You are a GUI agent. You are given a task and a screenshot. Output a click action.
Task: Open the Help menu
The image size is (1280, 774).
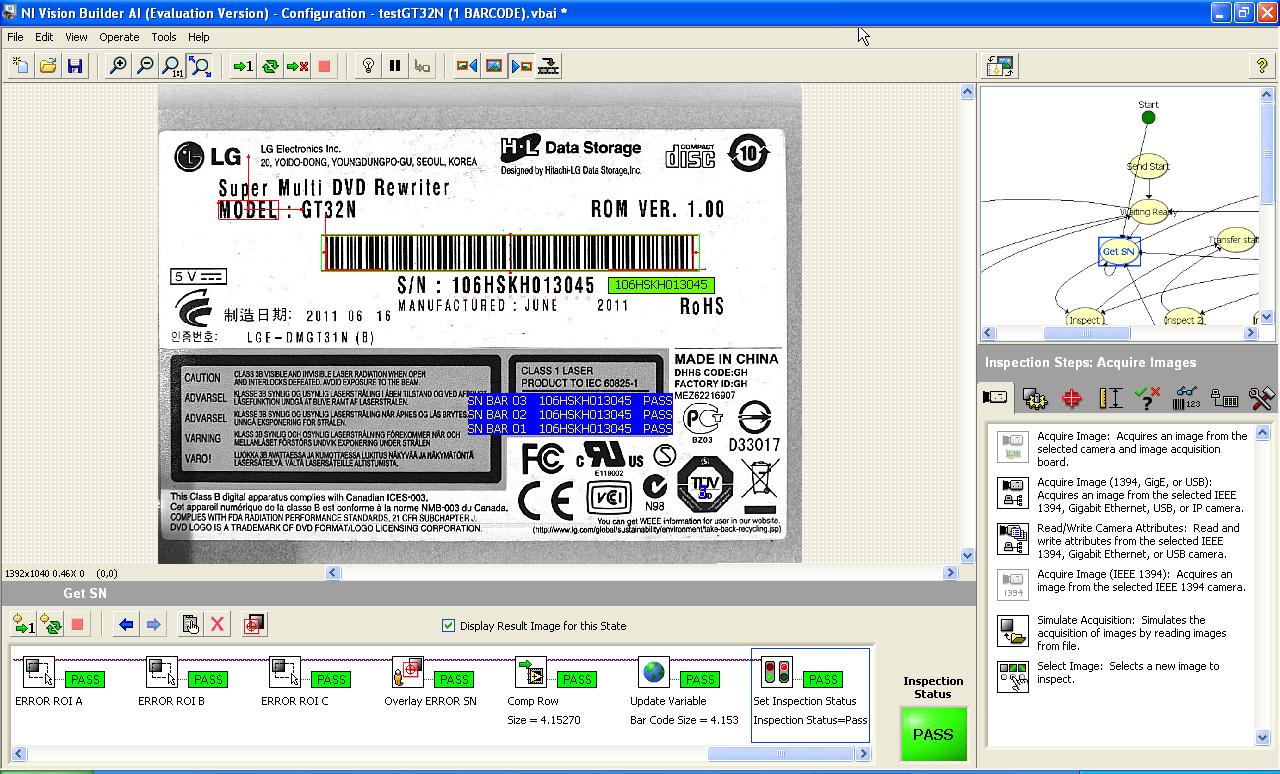[x=199, y=37]
